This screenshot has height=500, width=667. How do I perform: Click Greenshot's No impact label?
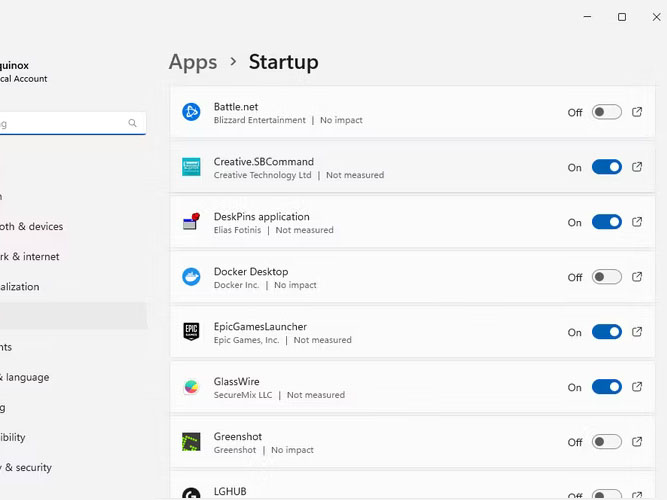pos(292,450)
